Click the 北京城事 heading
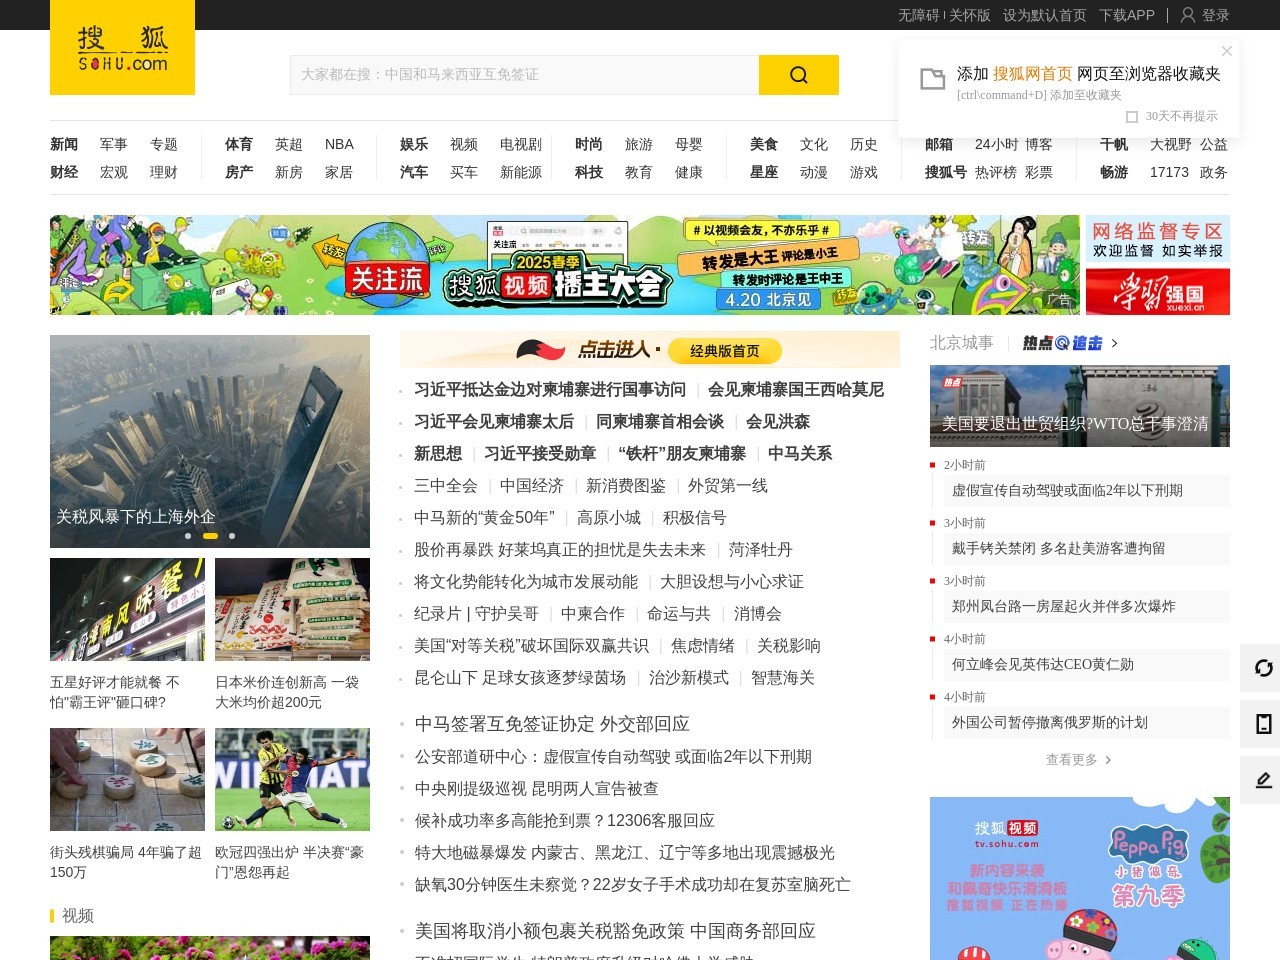This screenshot has width=1280, height=960. 962,343
